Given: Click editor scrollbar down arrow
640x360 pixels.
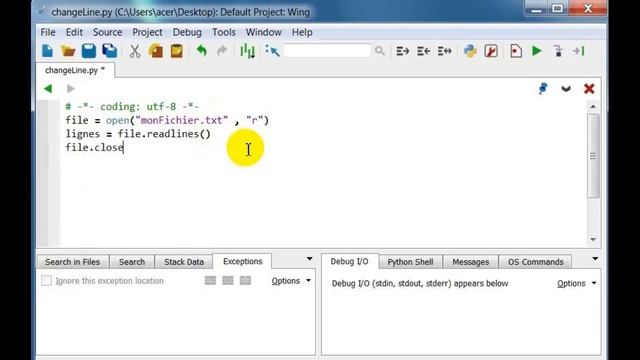Looking at the screenshot, I should coord(593,240).
